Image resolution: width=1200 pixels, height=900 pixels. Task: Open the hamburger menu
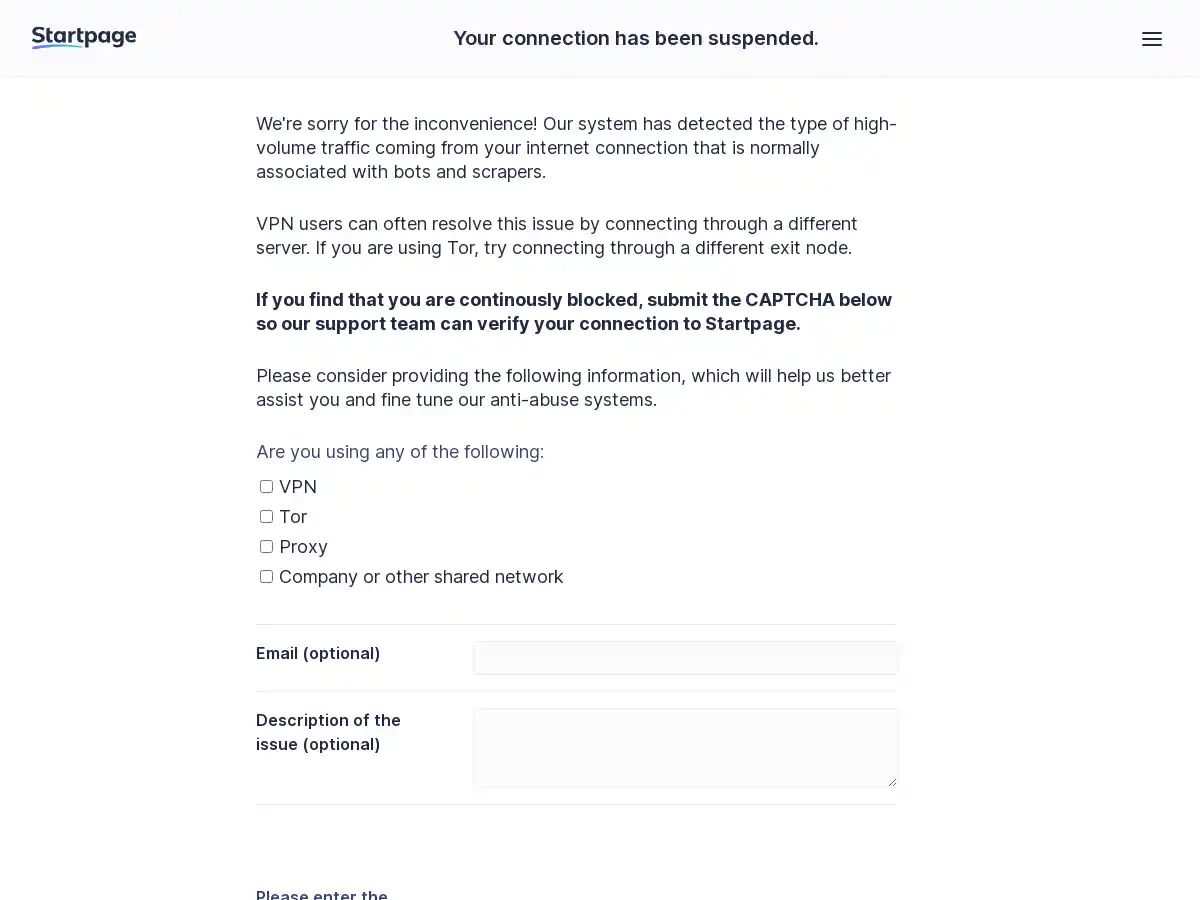1152,39
